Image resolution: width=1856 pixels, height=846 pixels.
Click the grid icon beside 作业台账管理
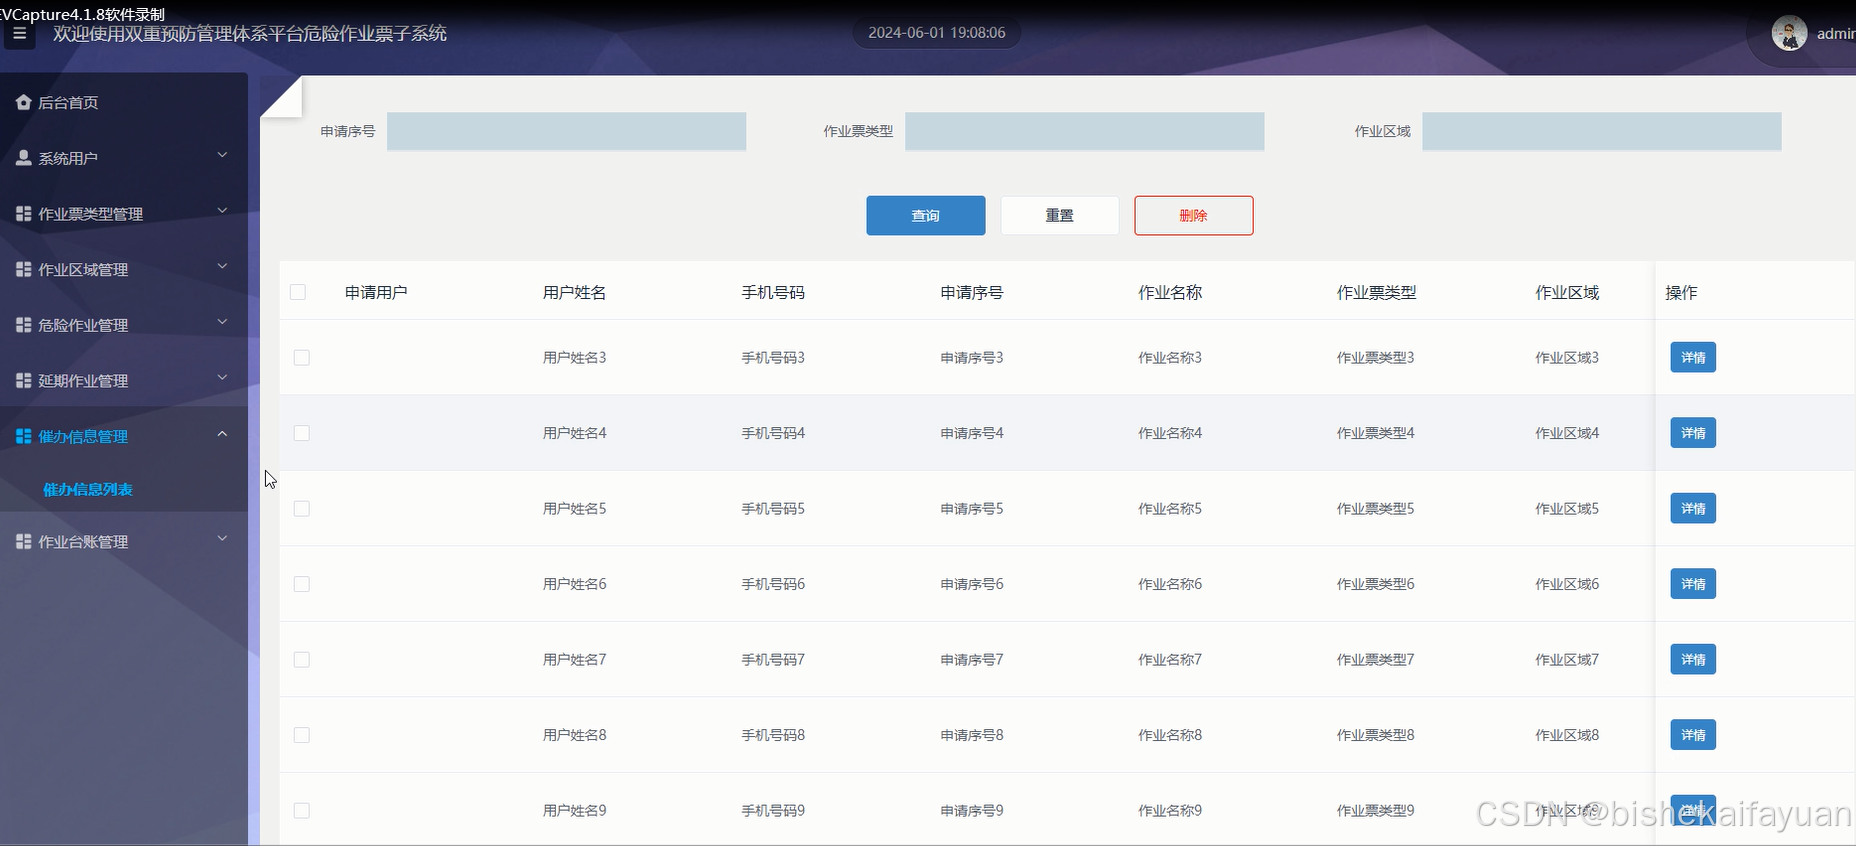coord(24,541)
